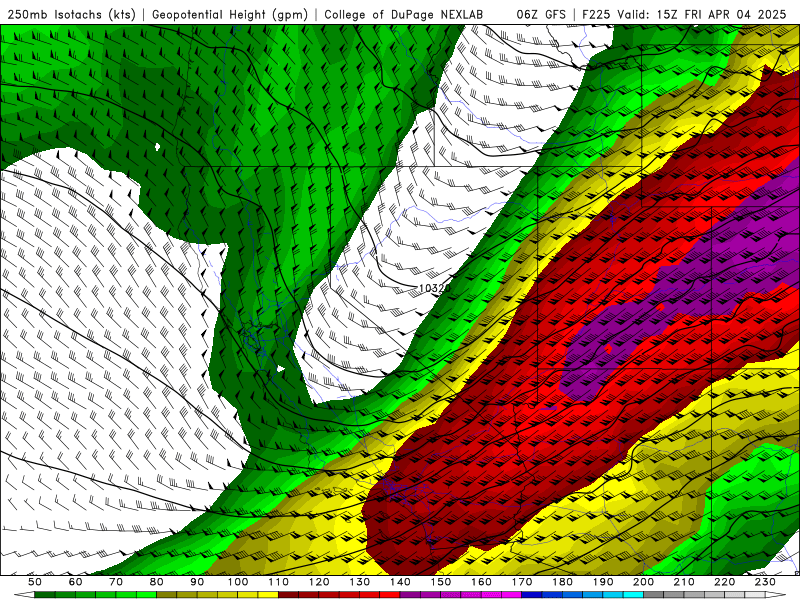Click the '170' value on the colorbar scale
This screenshot has width=800, height=600.
[521, 582]
